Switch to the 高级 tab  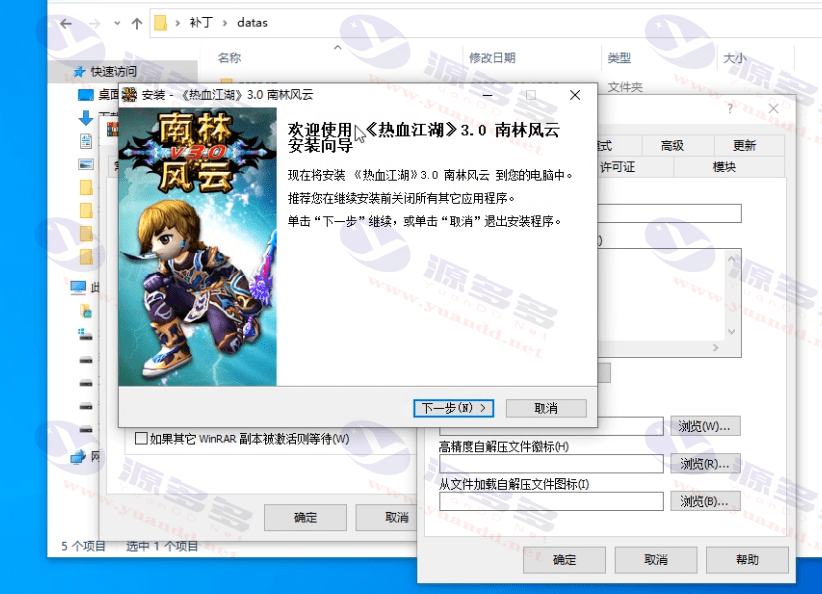tap(672, 145)
